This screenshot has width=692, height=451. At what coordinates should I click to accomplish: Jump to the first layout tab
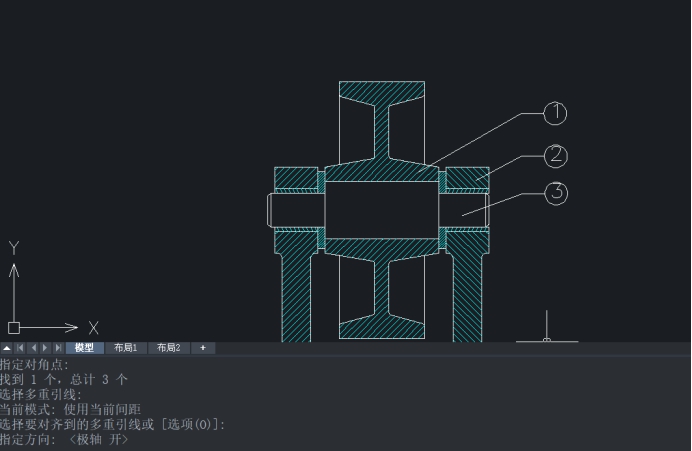click(x=20, y=348)
